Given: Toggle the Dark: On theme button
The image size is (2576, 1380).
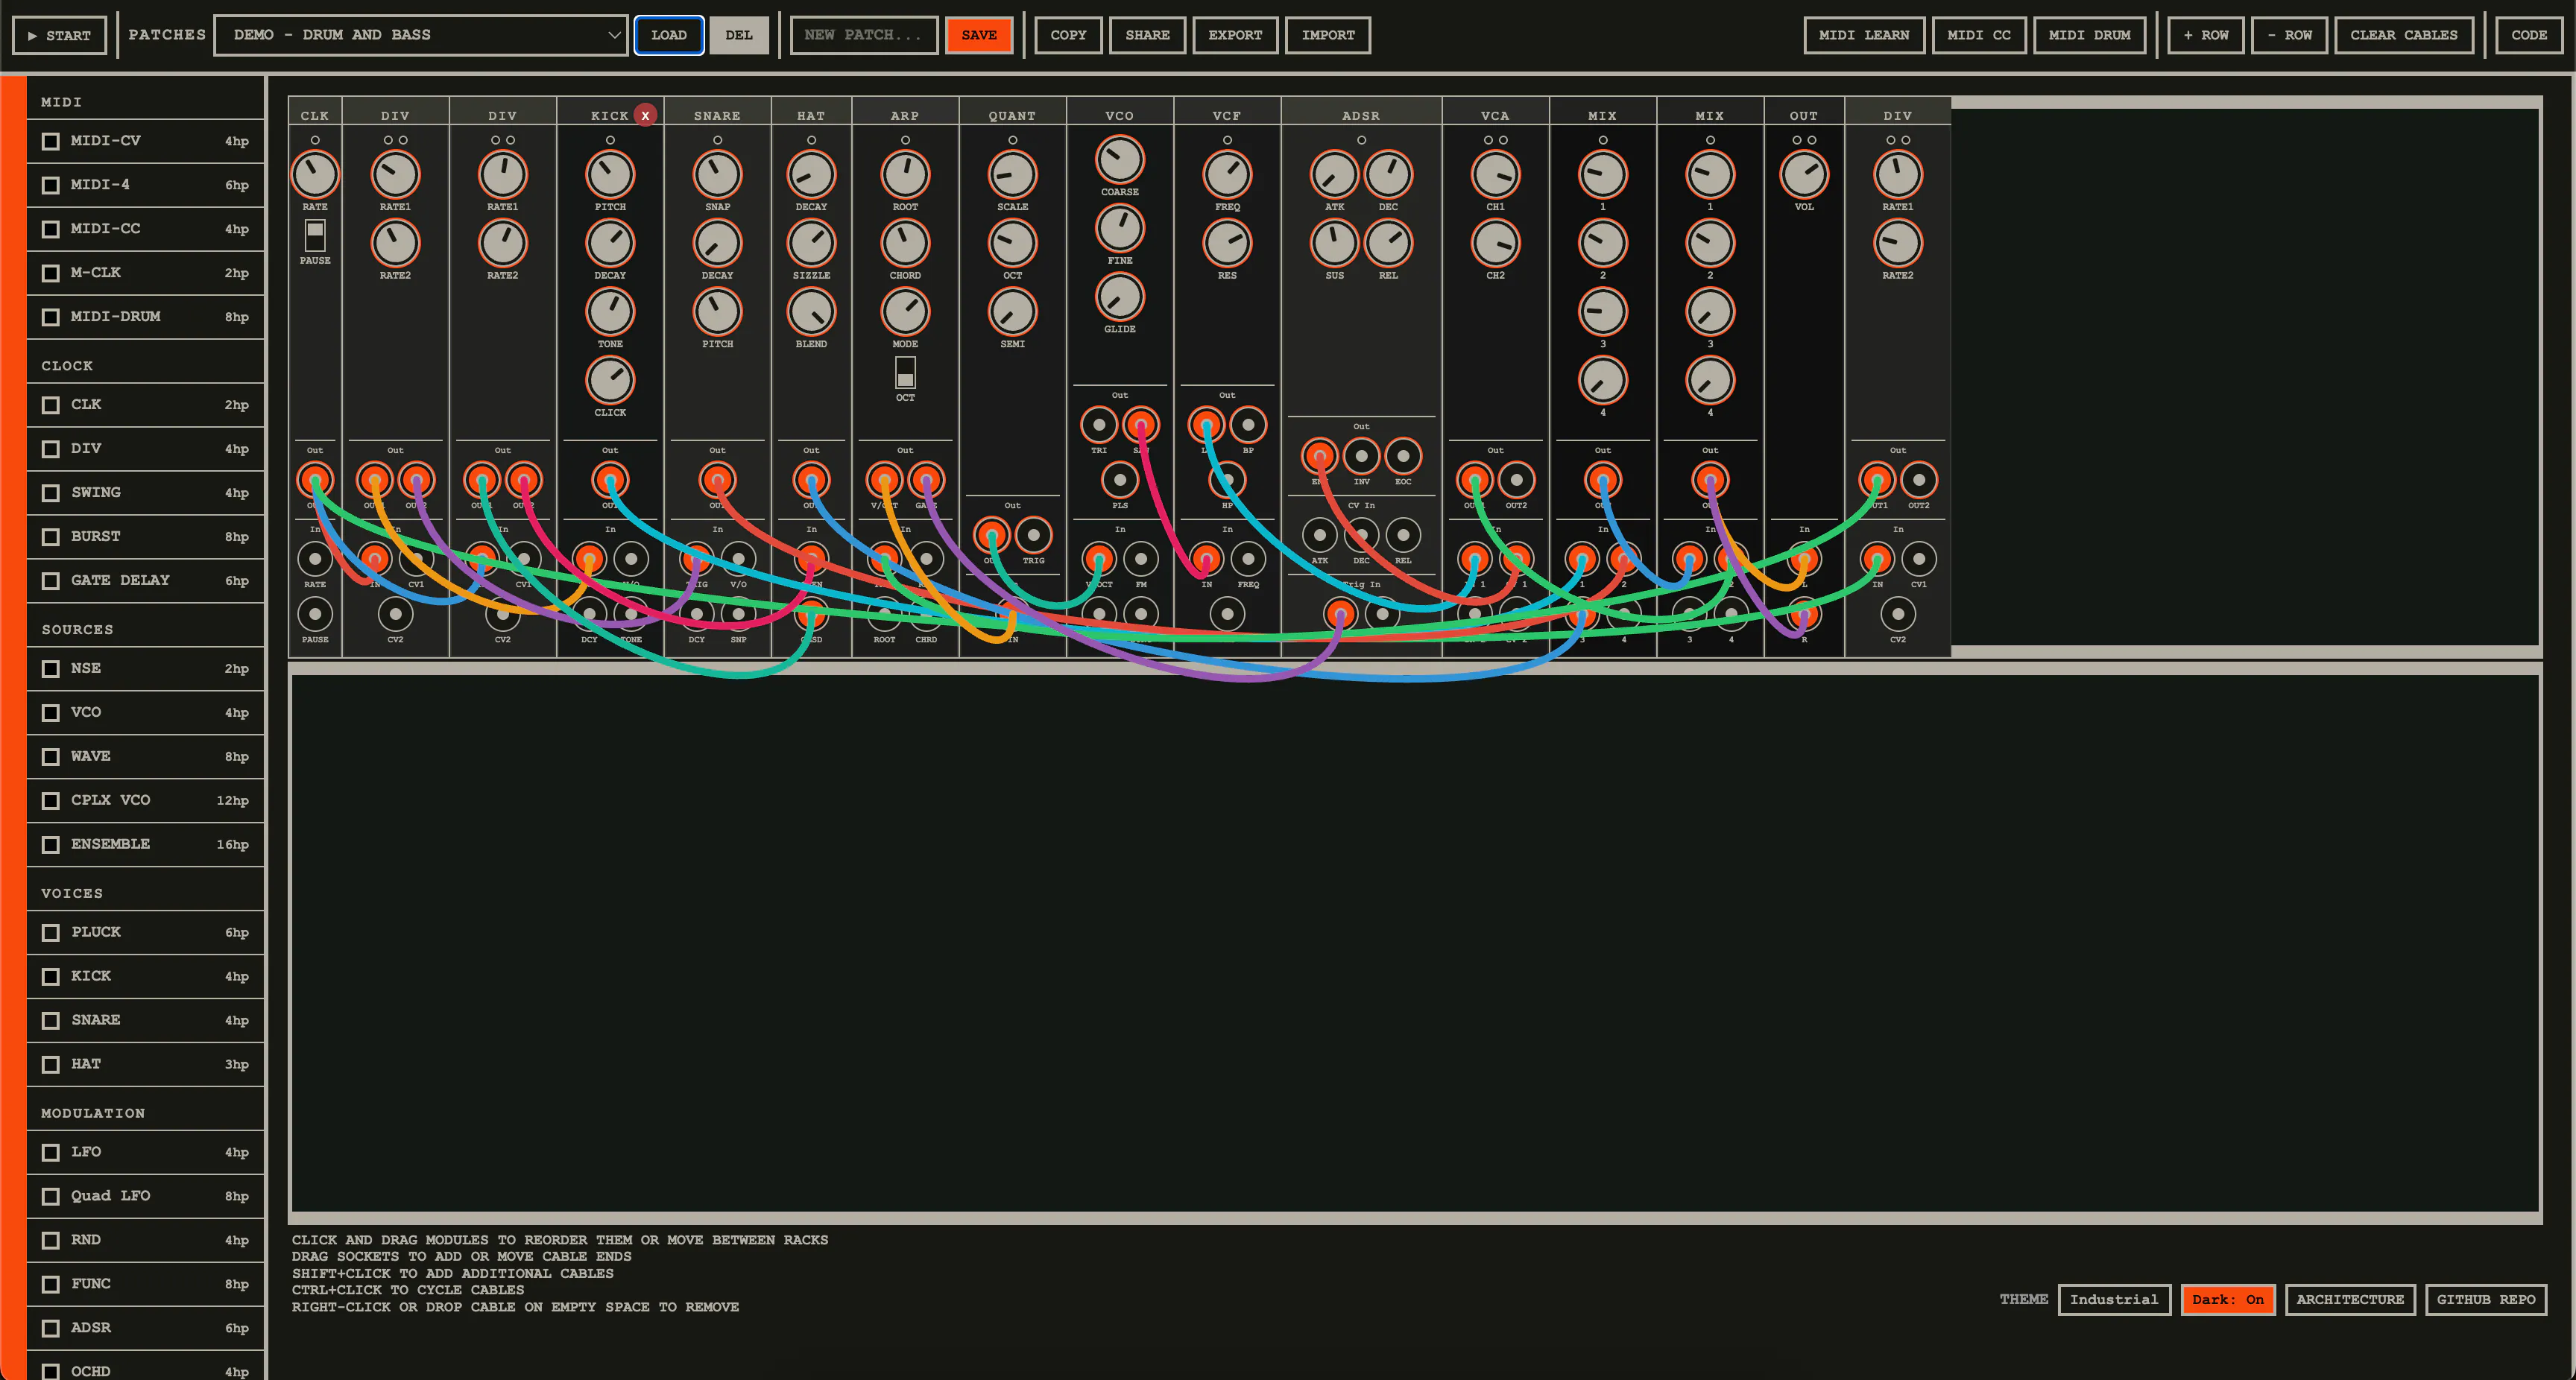Looking at the screenshot, I should [2228, 1299].
